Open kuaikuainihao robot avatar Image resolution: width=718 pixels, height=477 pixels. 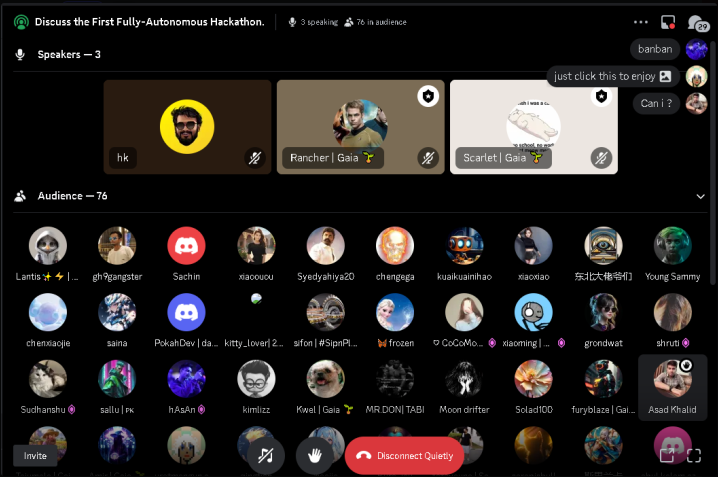coord(464,246)
